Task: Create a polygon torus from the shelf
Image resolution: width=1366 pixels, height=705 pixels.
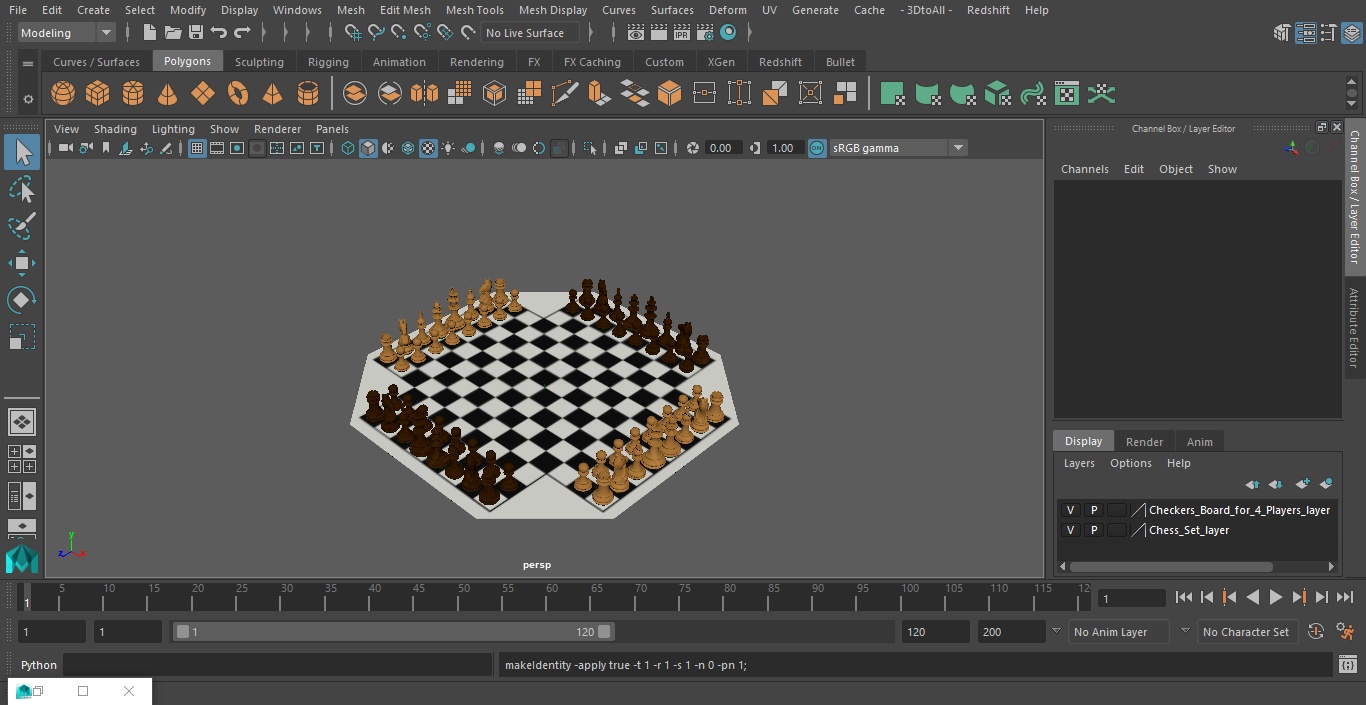Action: pos(238,94)
